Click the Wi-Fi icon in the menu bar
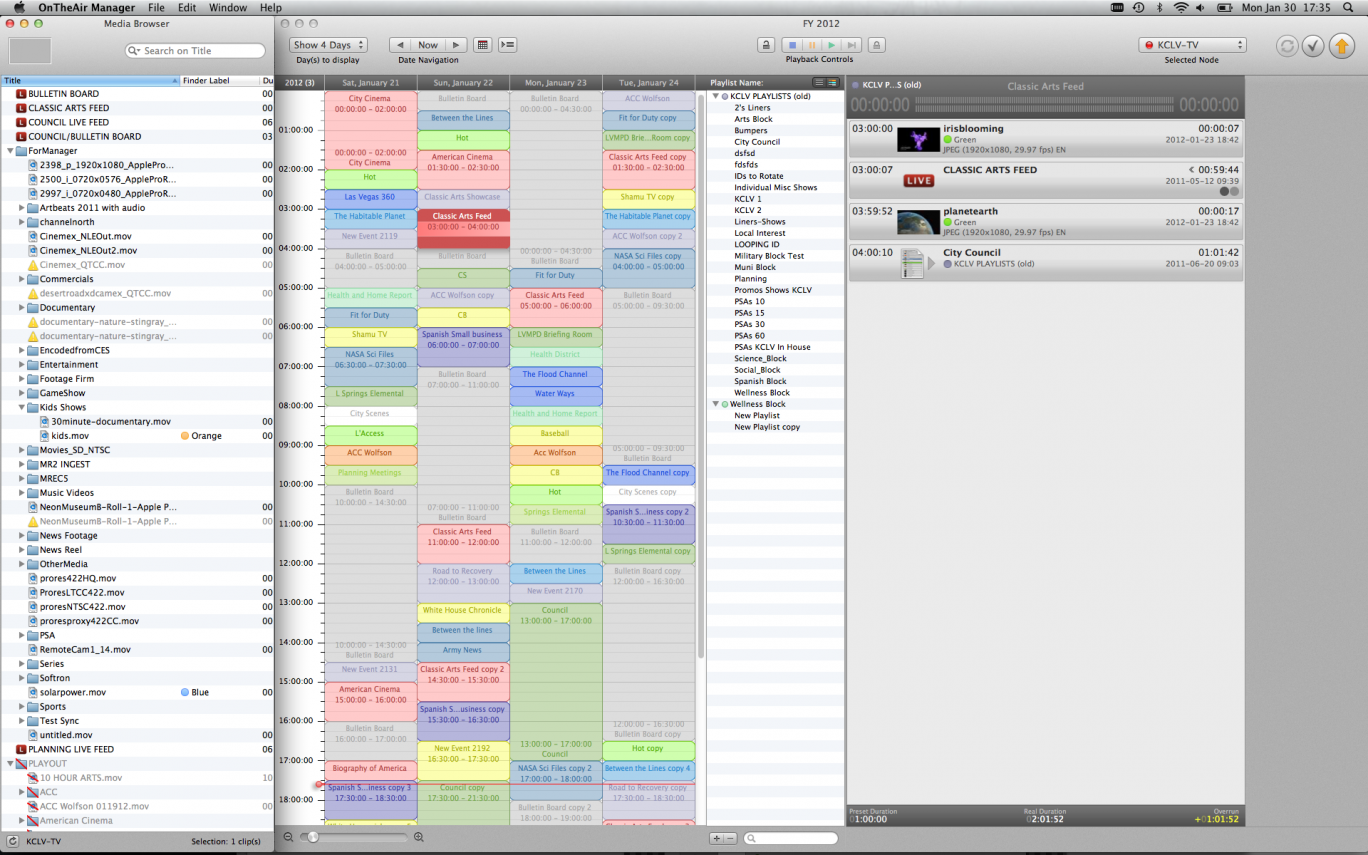Screen dimensions: 1368x855 tap(1181, 8)
